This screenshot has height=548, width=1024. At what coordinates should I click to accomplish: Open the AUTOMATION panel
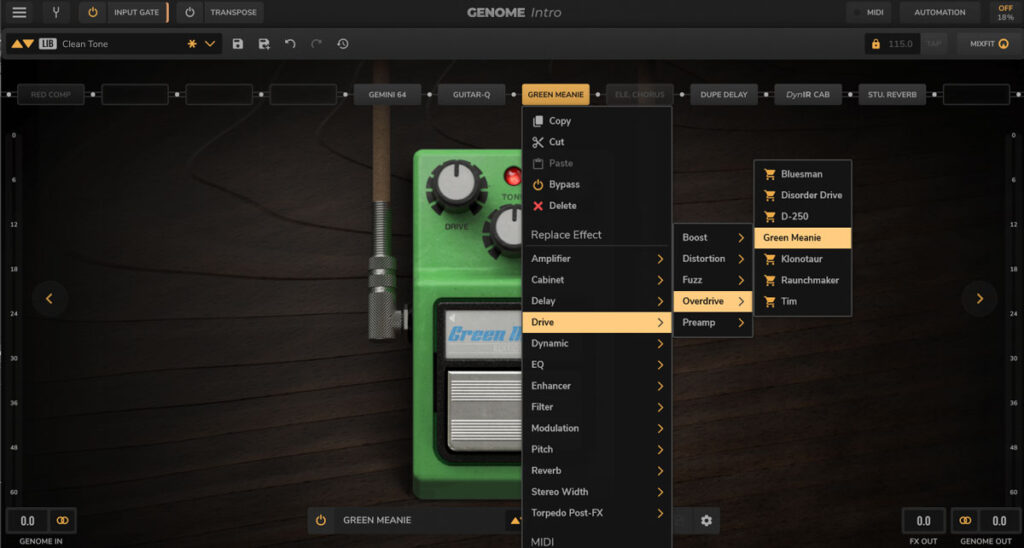pos(939,12)
